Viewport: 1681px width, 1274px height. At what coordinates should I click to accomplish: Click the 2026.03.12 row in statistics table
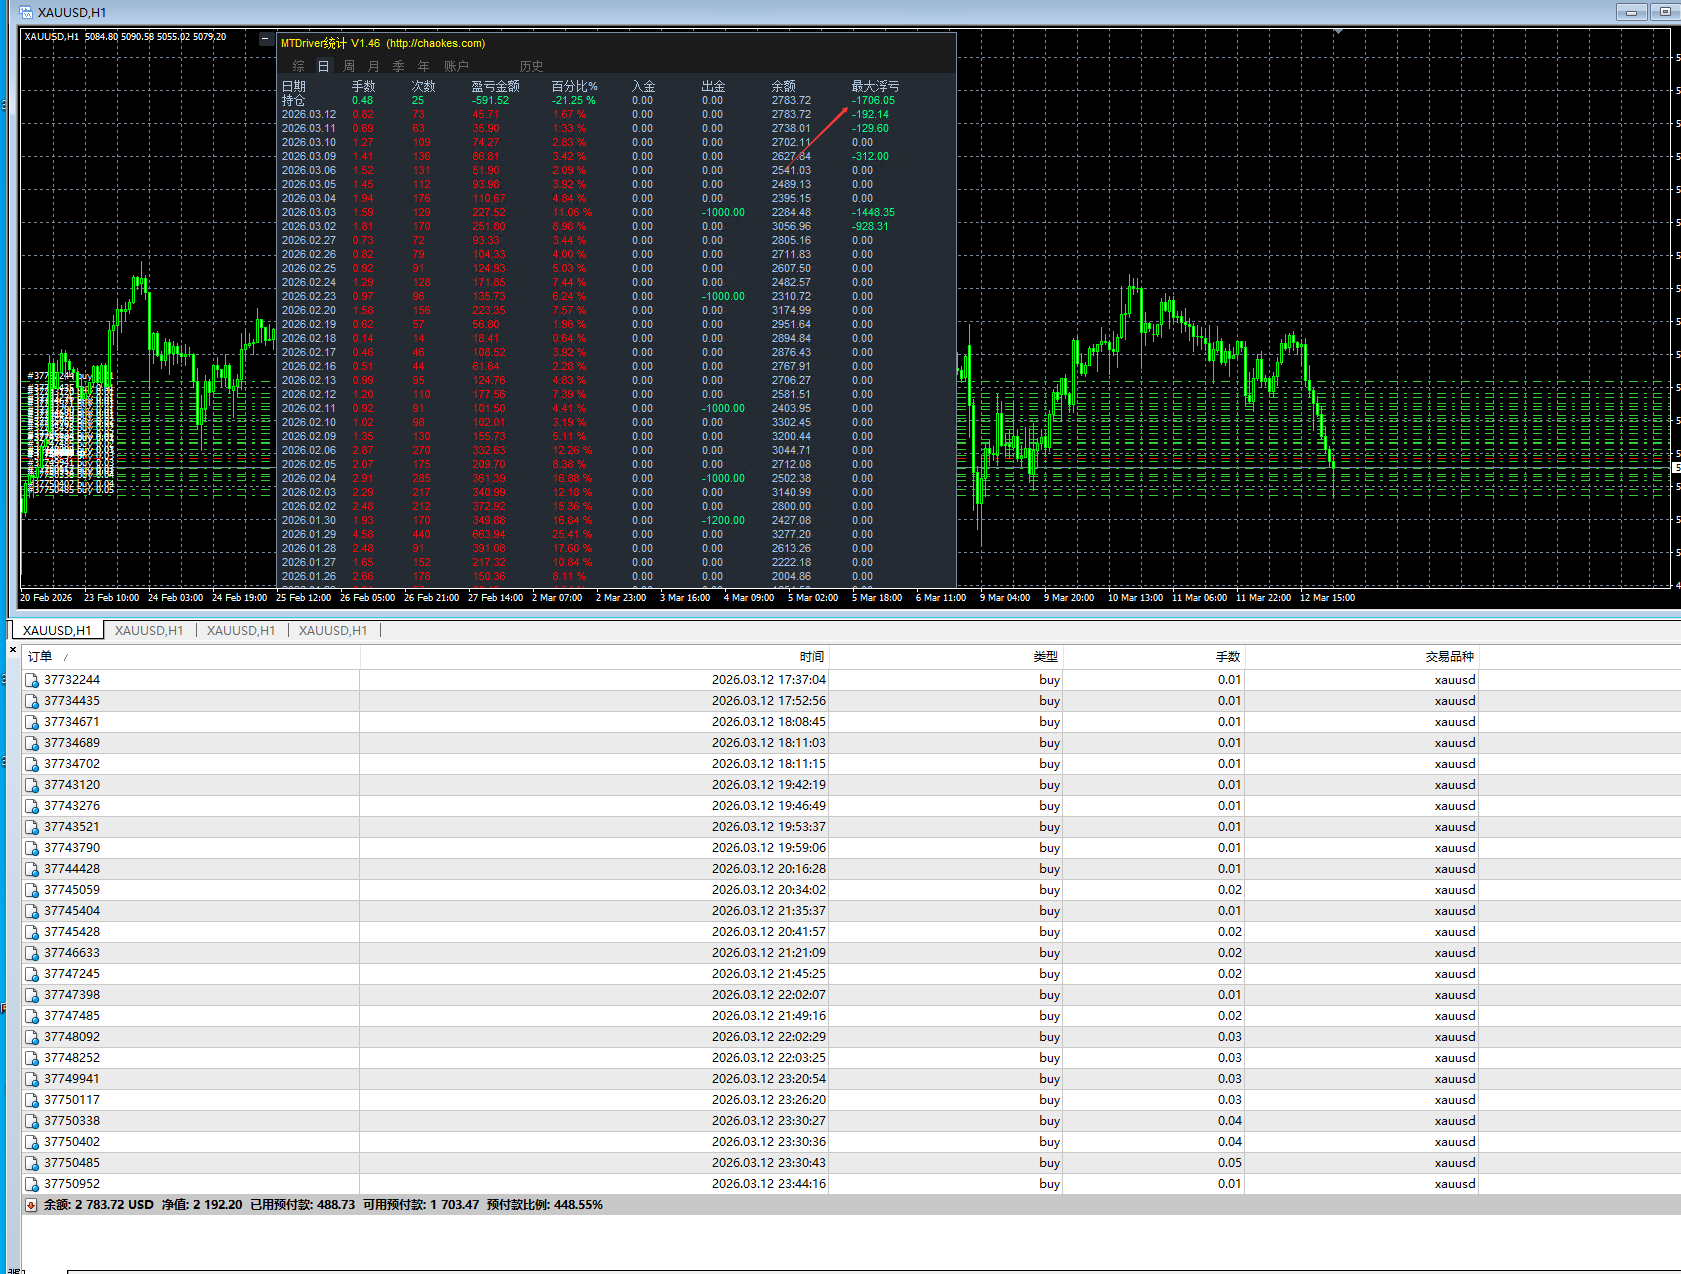pyautogui.click(x=308, y=114)
